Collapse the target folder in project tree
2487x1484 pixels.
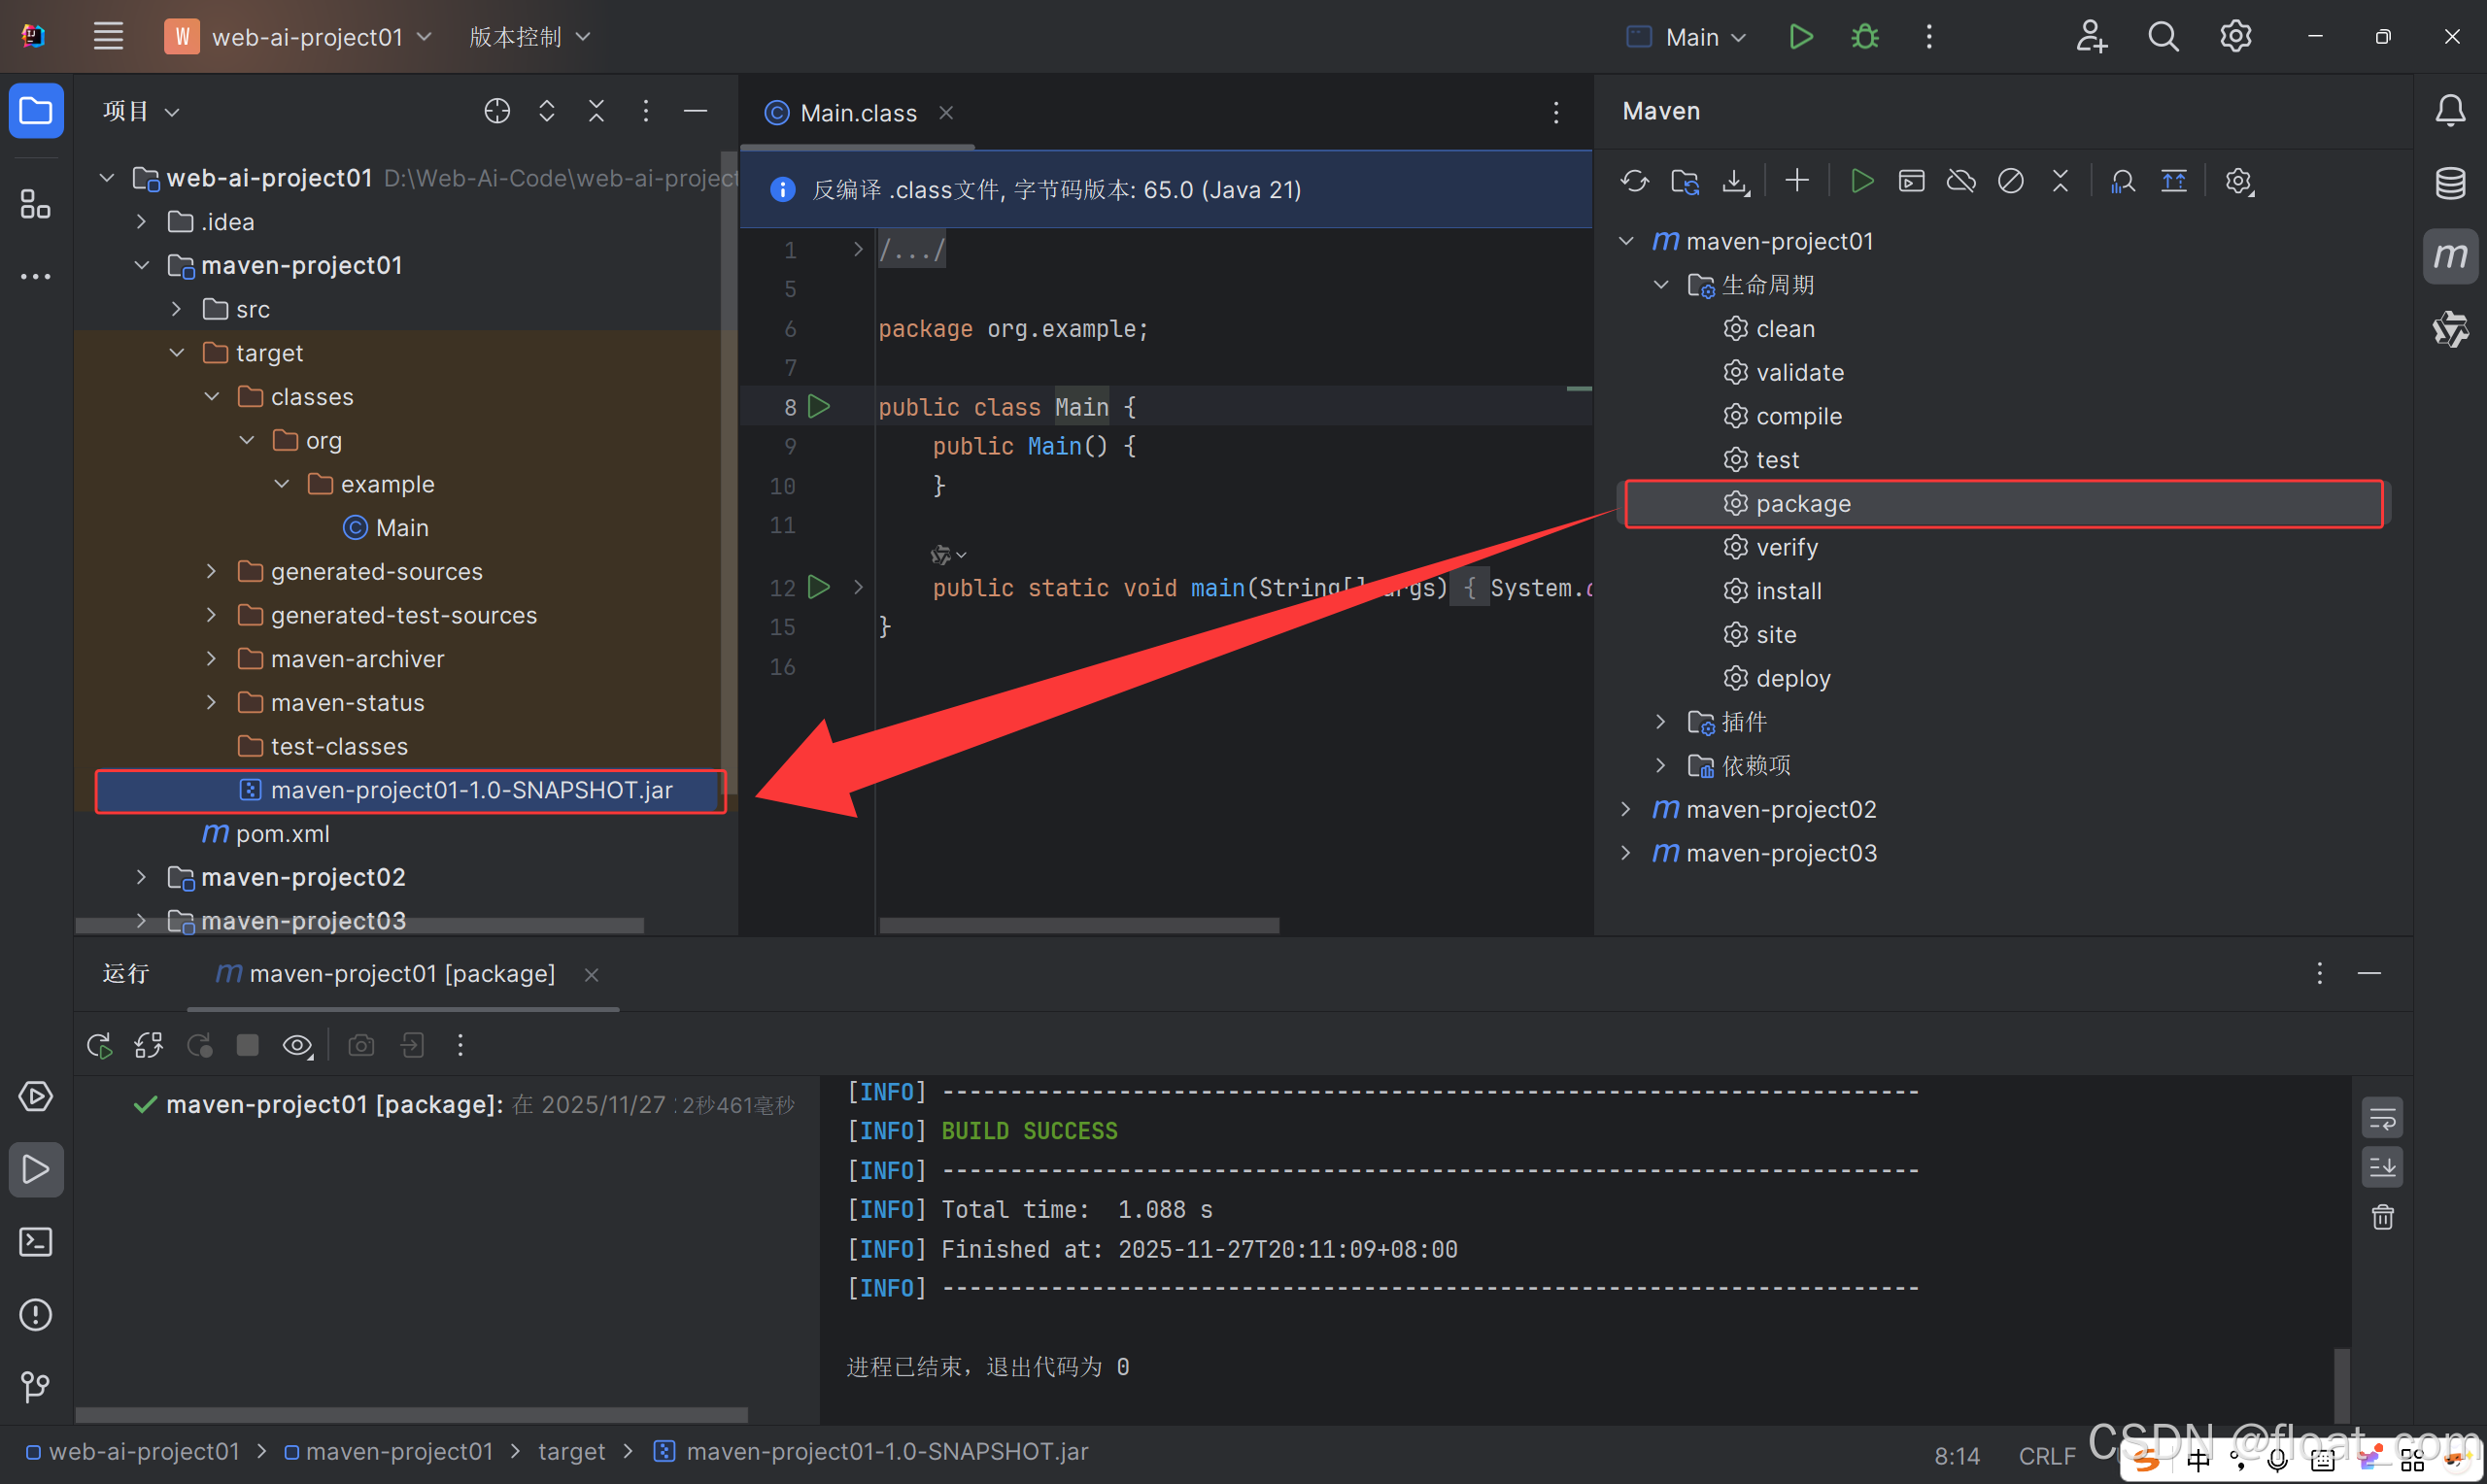point(177,353)
